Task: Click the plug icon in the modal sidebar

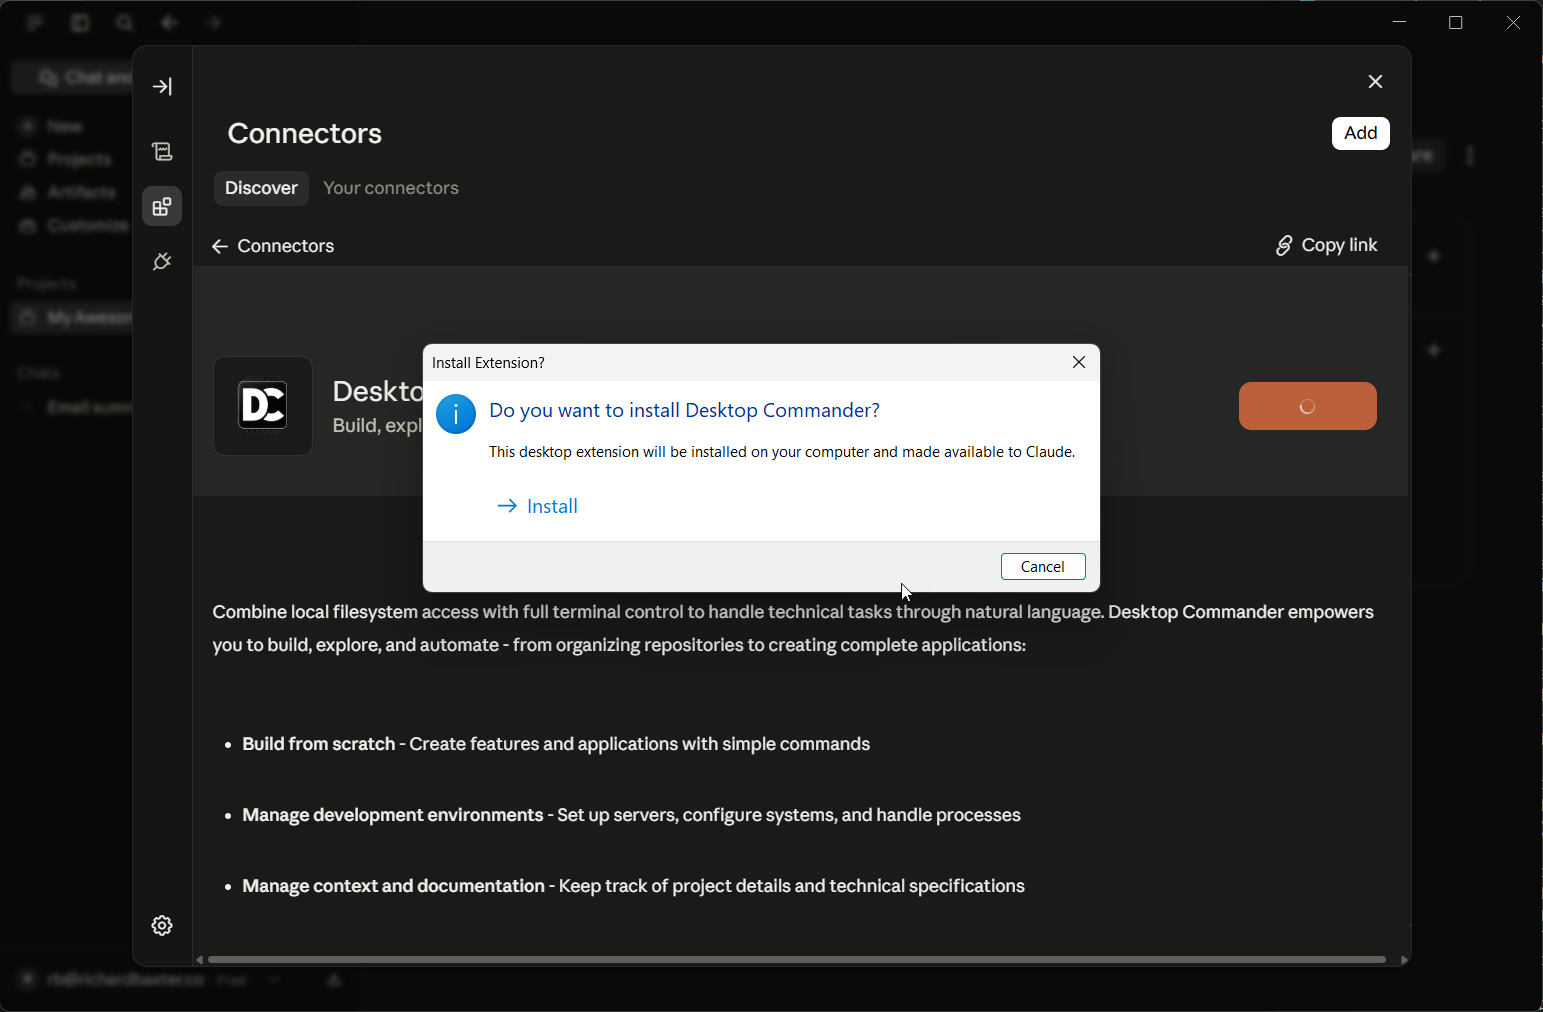Action: tap(162, 262)
